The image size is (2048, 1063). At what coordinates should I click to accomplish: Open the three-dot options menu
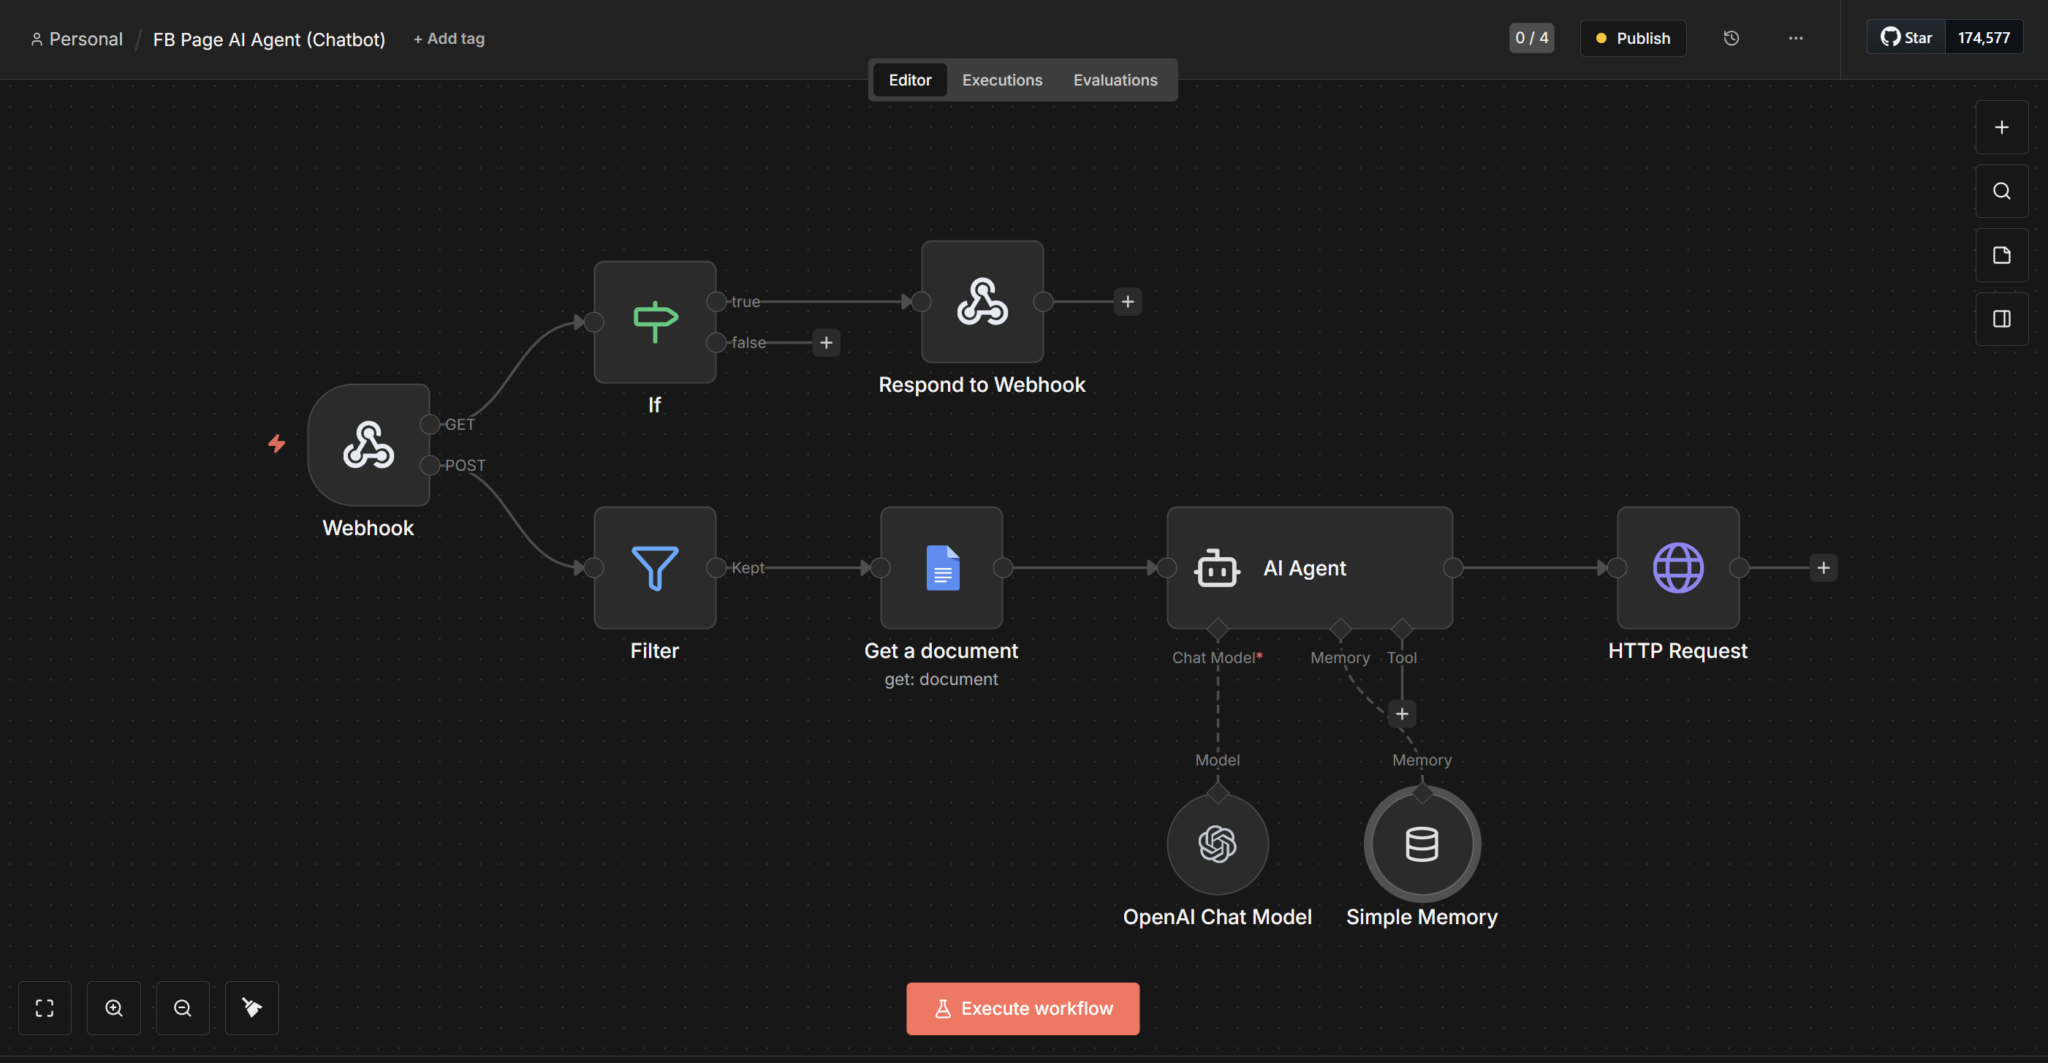pos(1796,38)
